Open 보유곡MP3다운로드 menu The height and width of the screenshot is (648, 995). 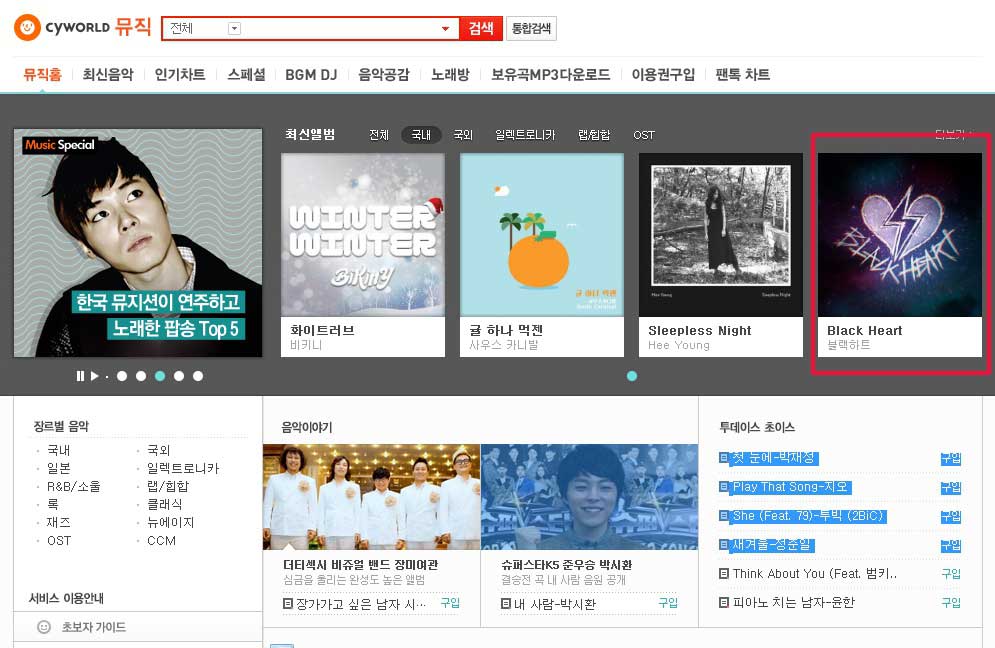551,75
